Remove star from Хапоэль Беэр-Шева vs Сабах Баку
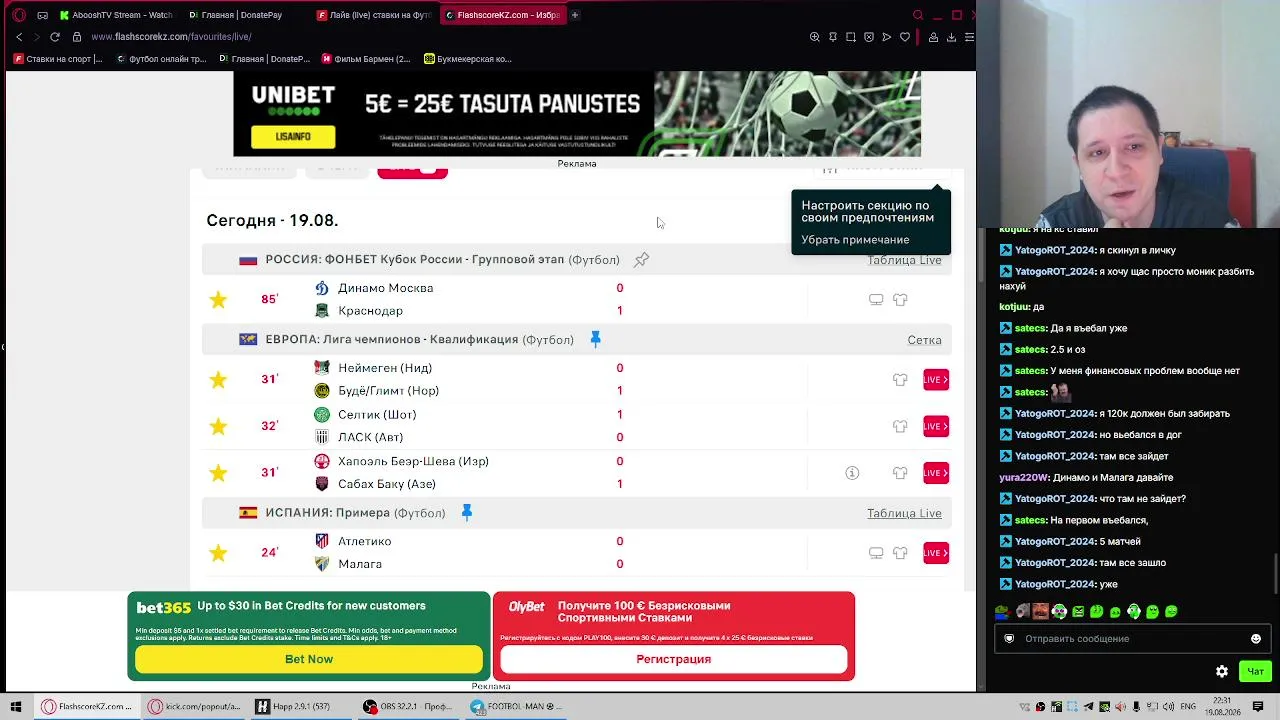Screen dimensions: 1280x720 click(218, 473)
